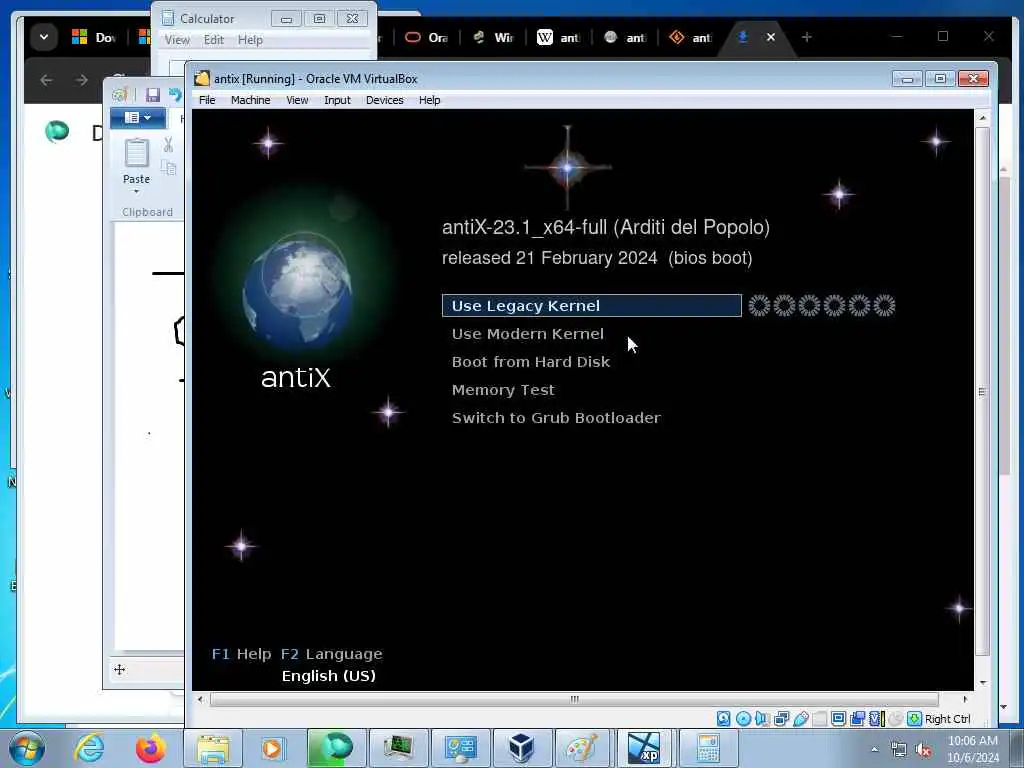Click F1 Help on antiX boot screen

coord(241,654)
